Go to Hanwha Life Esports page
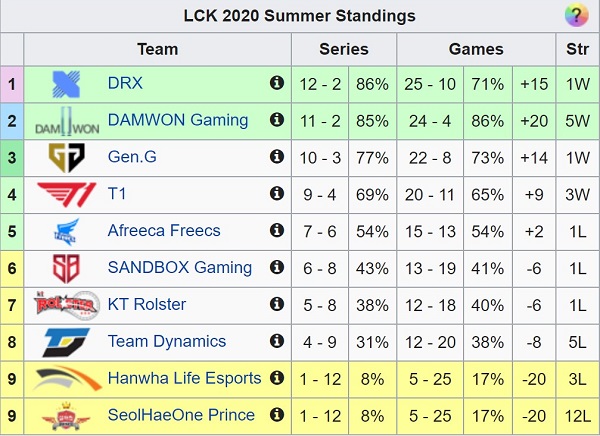 [184, 379]
